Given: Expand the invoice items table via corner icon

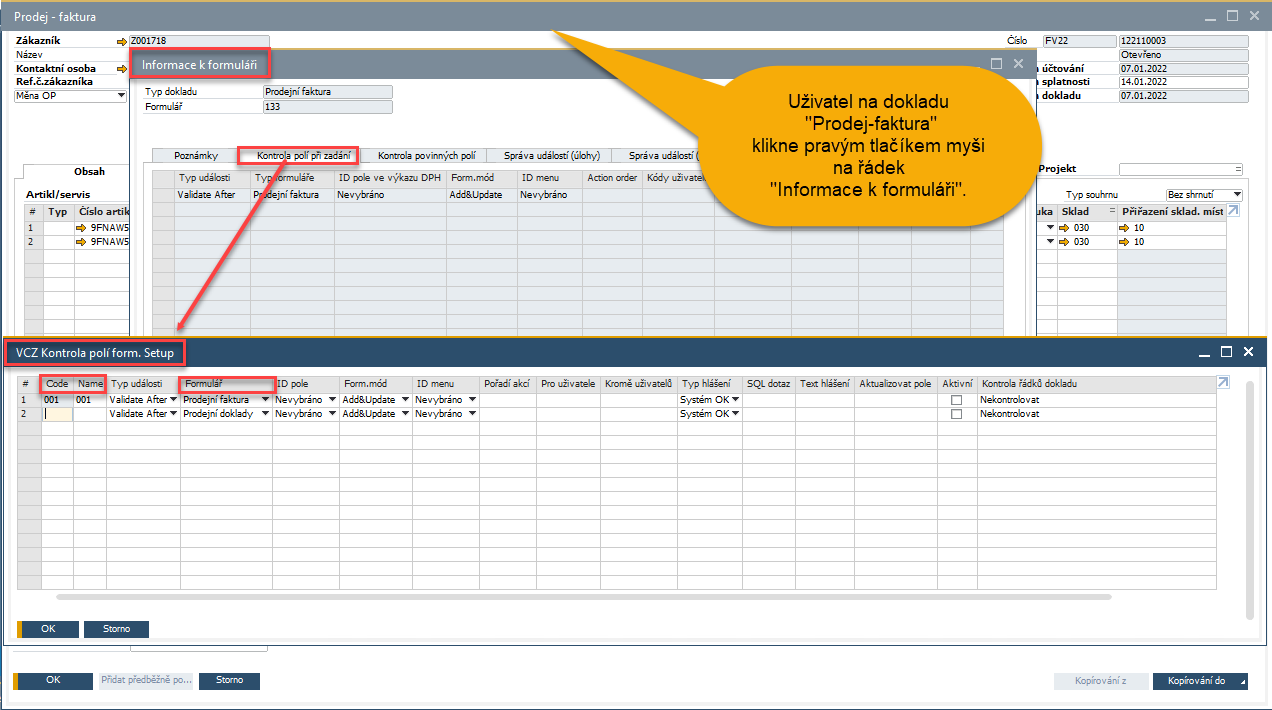Looking at the screenshot, I should pos(1233,211).
